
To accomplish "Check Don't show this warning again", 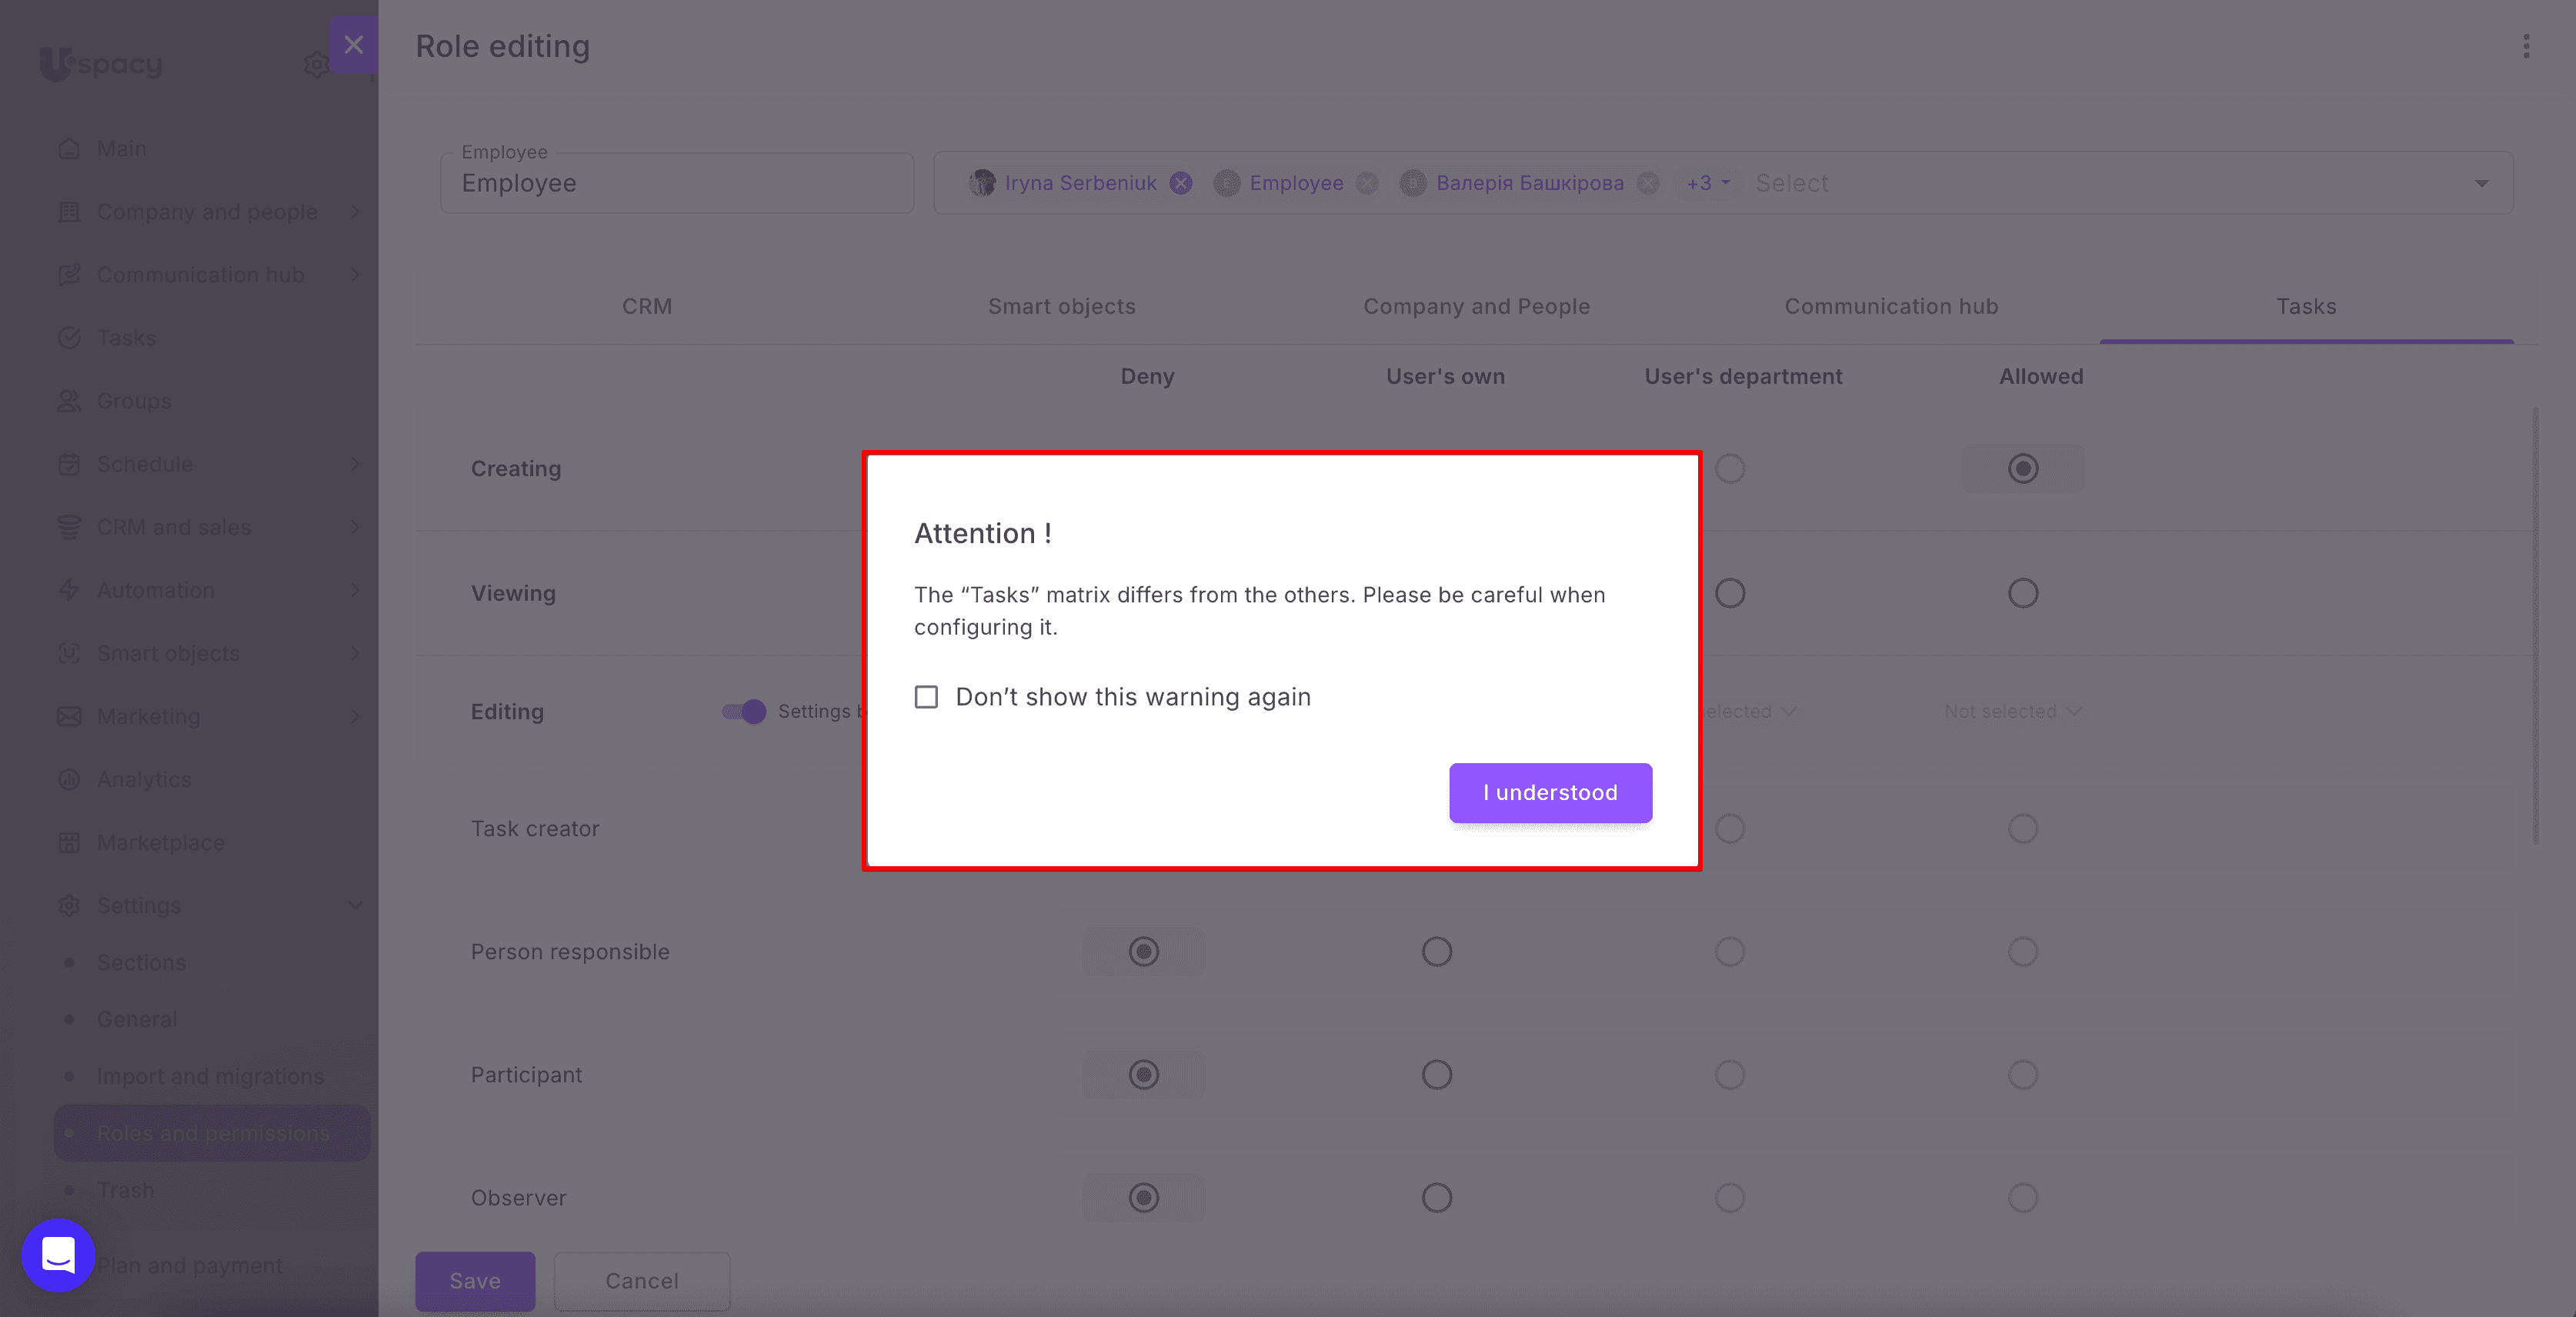I will 926,697.
